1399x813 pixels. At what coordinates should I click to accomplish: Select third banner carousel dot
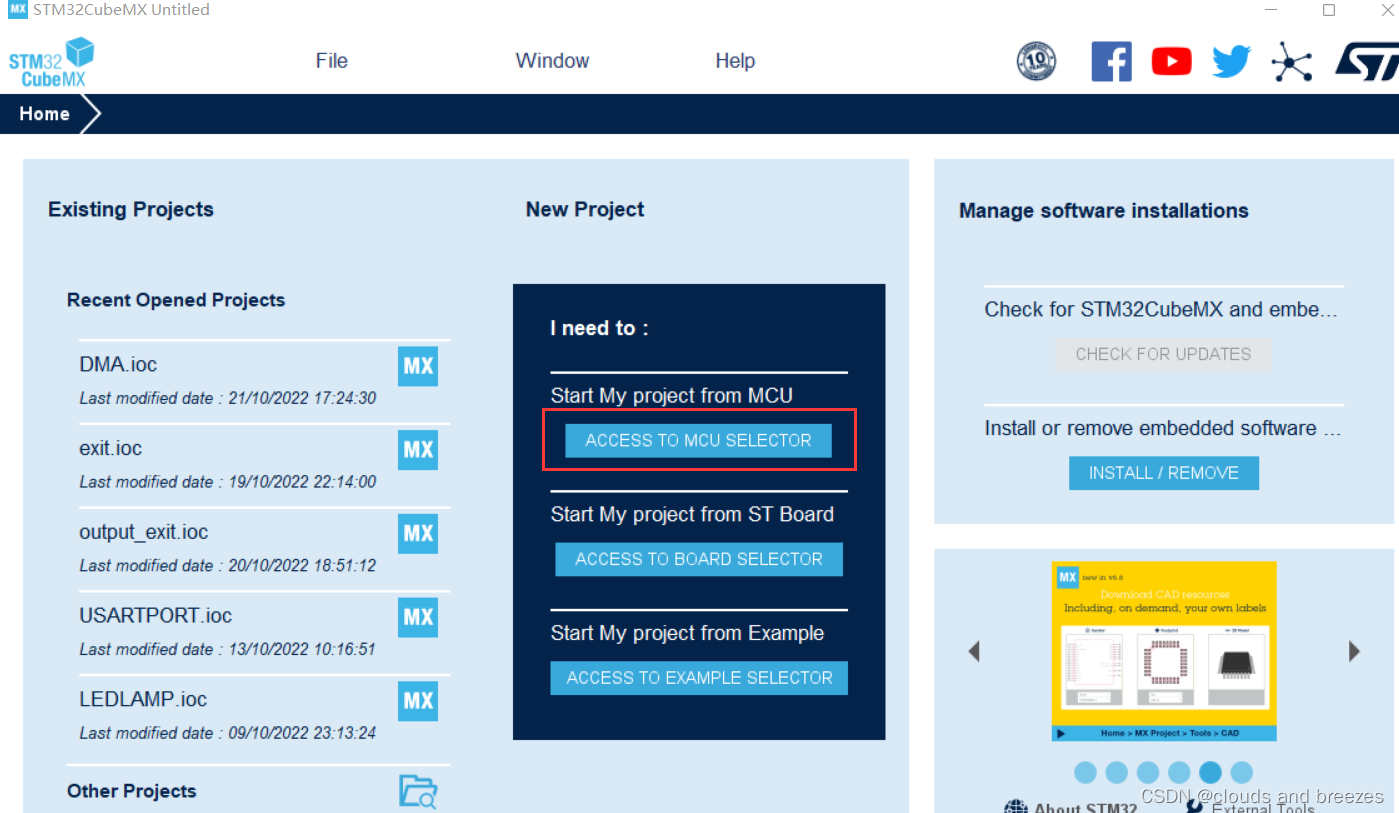click(x=1148, y=772)
